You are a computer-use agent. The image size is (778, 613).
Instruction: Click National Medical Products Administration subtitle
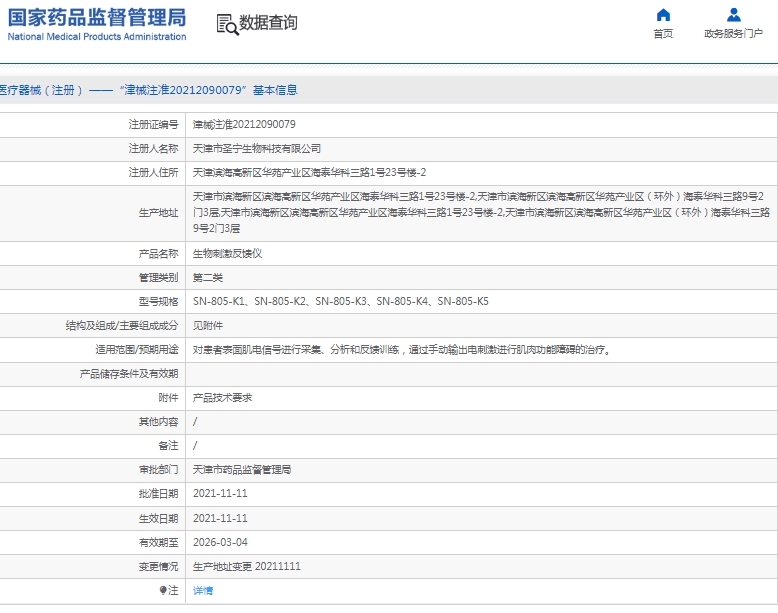click(97, 37)
